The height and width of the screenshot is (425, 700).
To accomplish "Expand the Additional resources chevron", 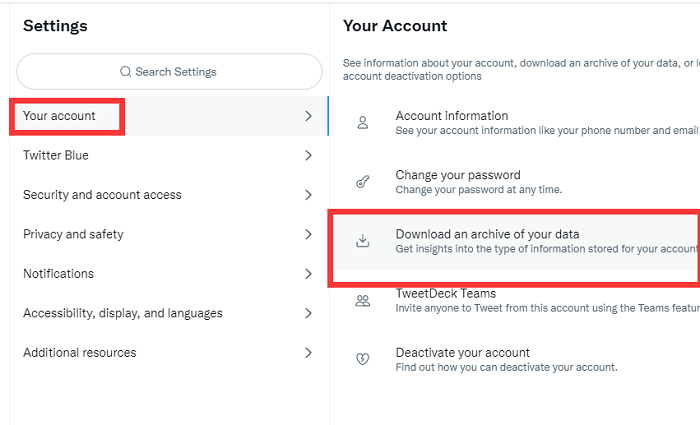I will point(308,353).
